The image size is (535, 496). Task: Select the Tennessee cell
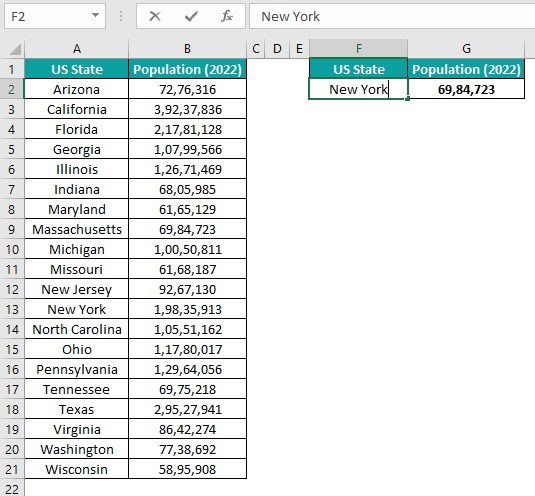point(77,389)
